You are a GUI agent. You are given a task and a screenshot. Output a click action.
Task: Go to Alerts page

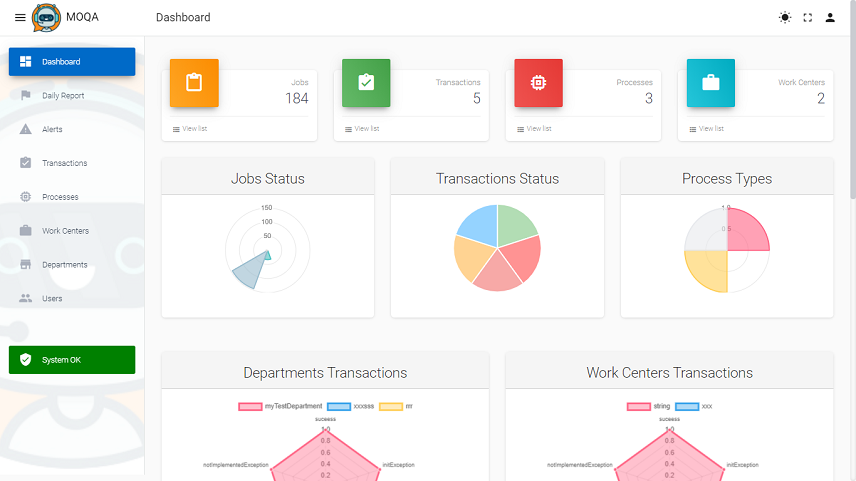click(72, 129)
